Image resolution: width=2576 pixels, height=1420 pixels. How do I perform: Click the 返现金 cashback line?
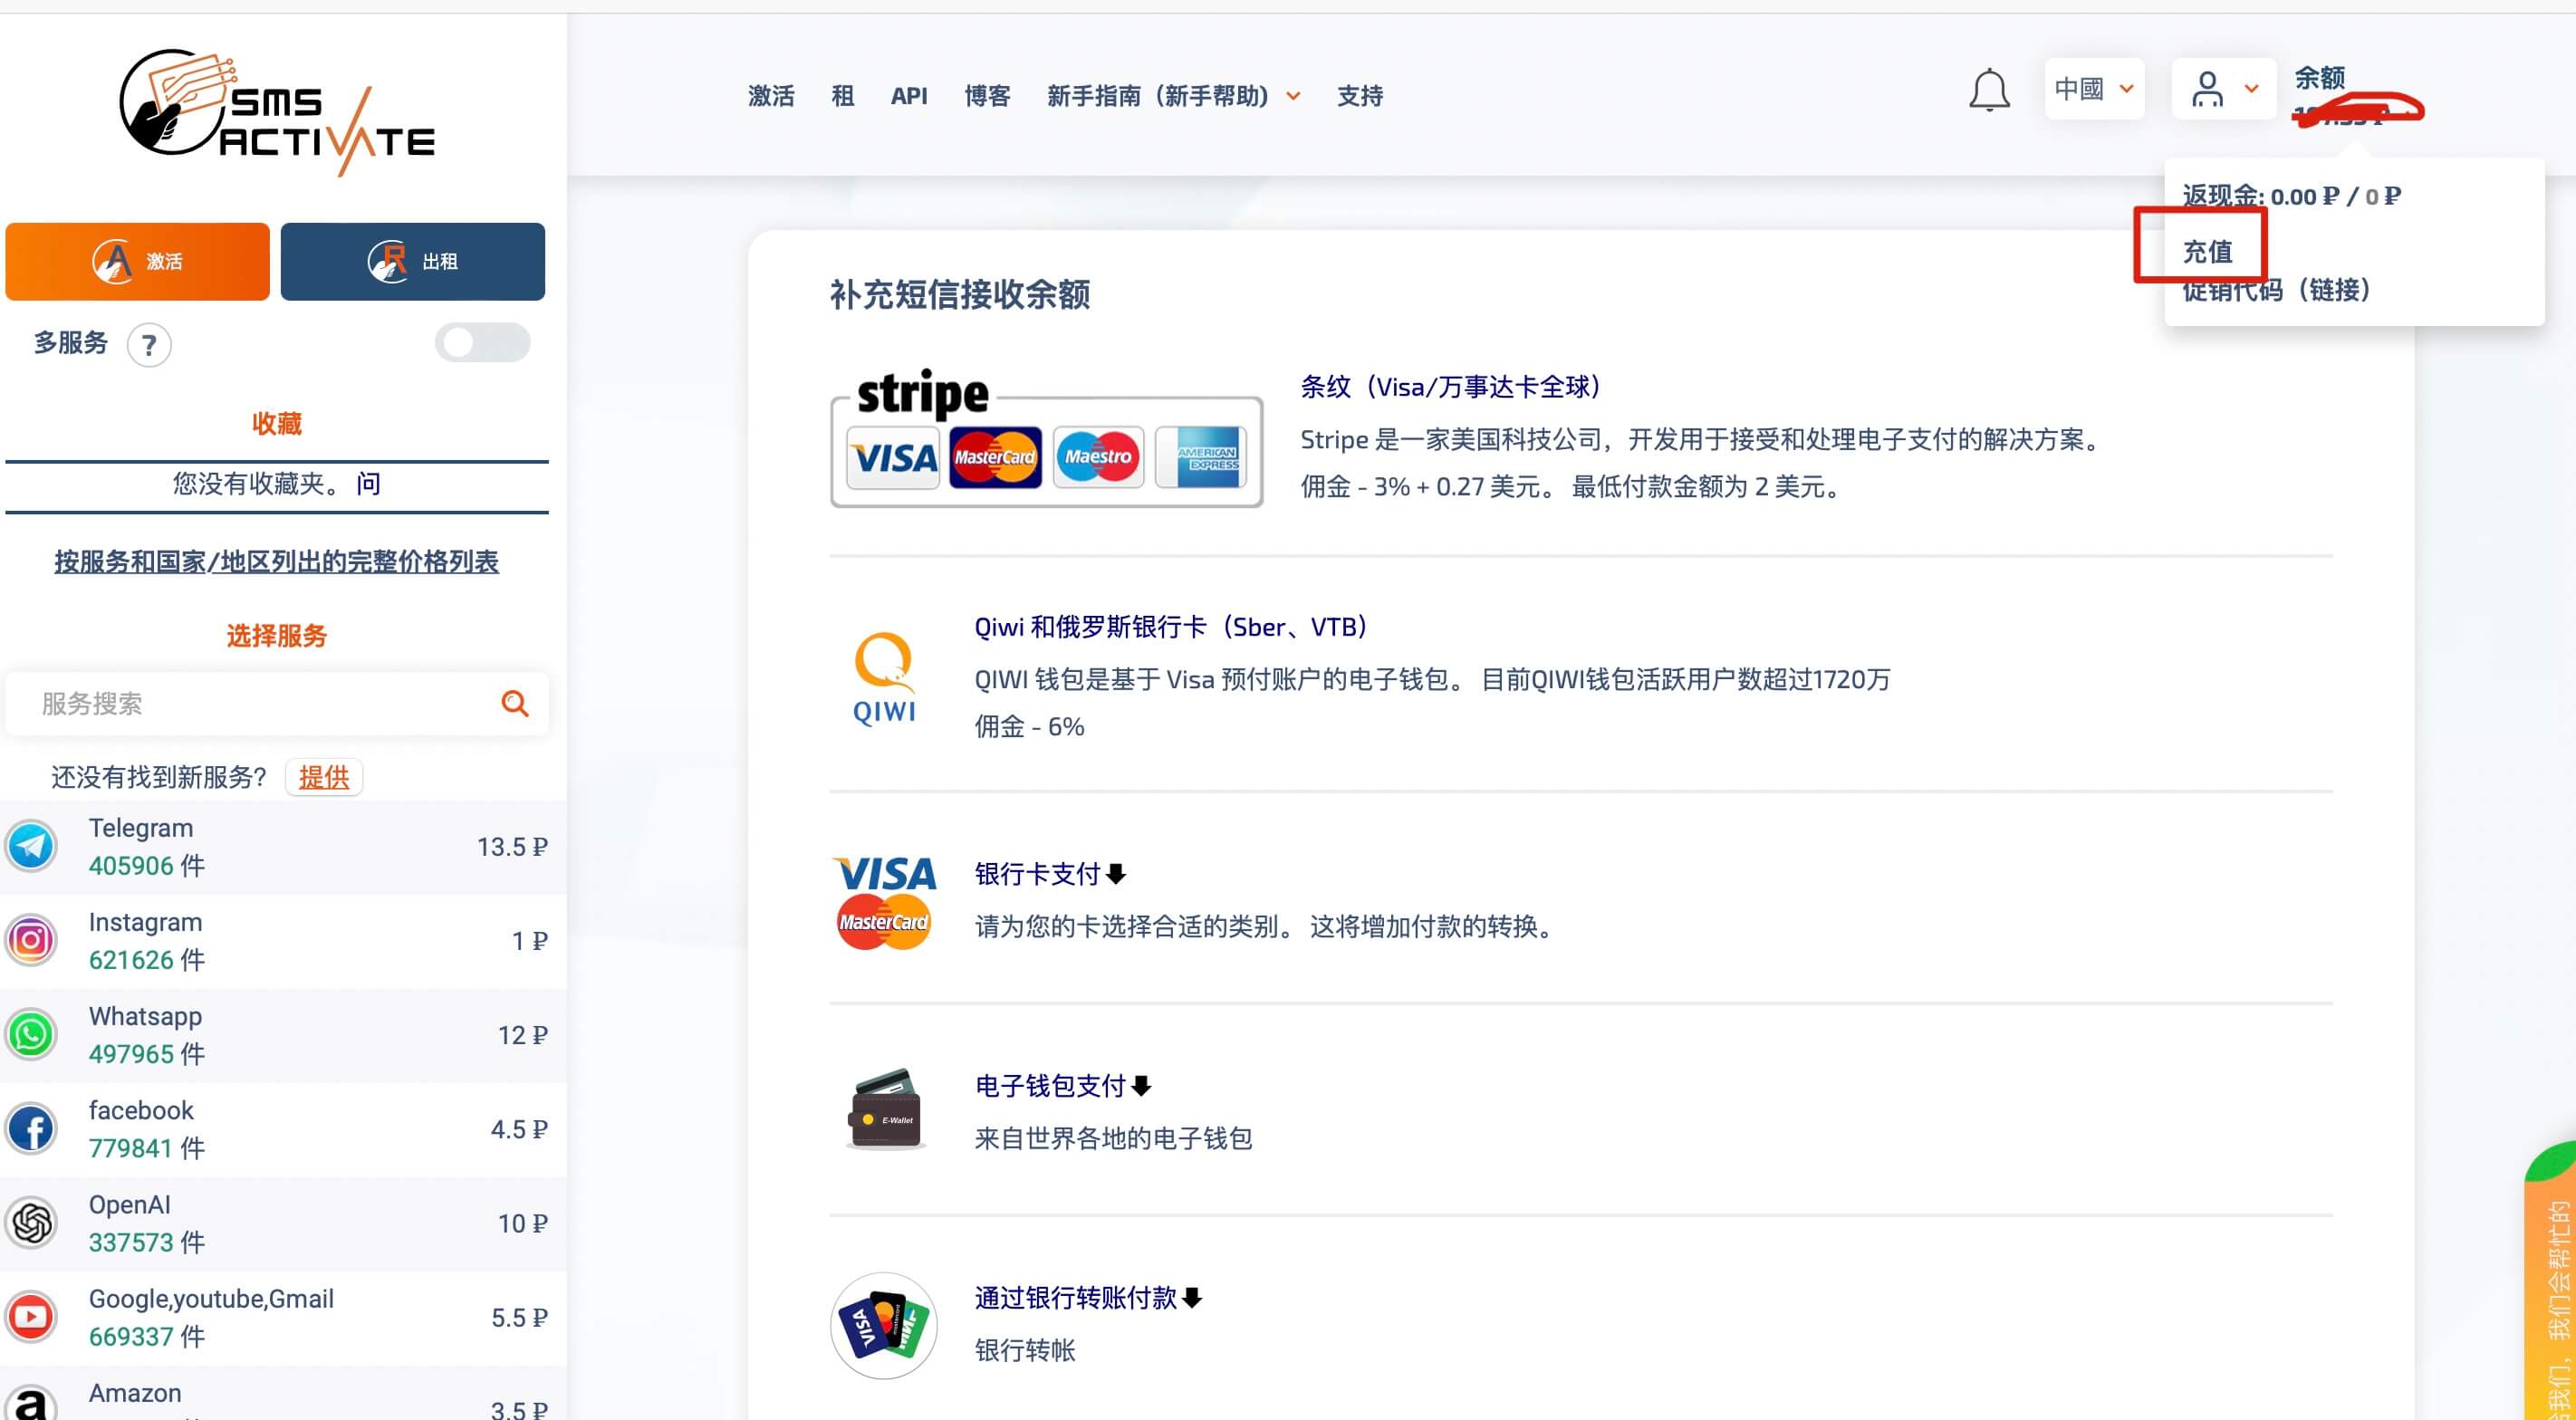(x=2292, y=196)
